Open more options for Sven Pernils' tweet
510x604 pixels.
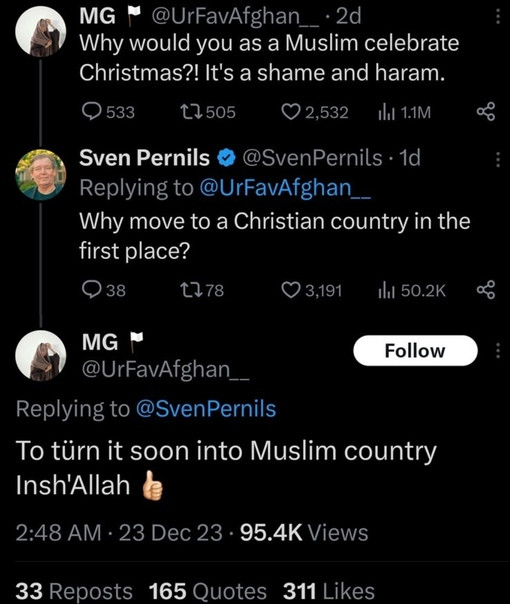(498, 159)
